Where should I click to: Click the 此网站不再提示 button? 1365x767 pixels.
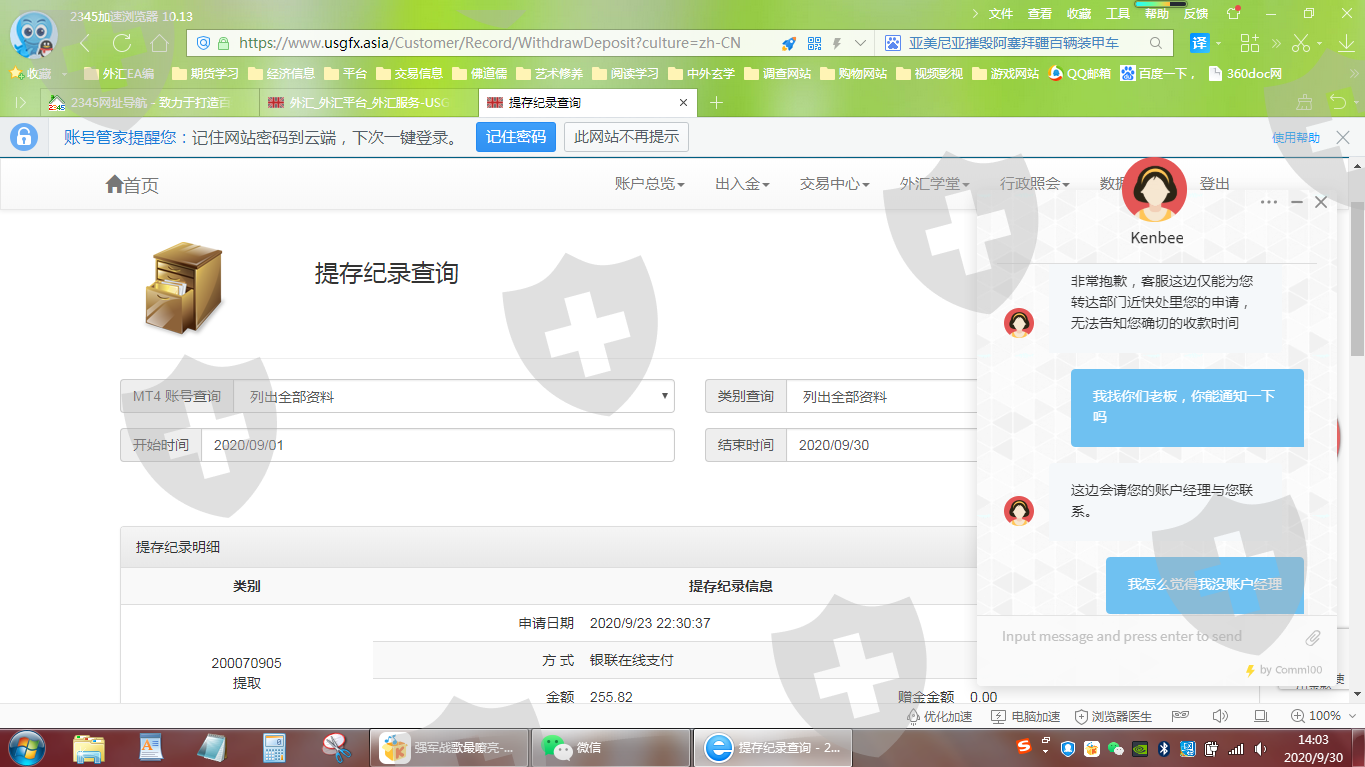626,137
